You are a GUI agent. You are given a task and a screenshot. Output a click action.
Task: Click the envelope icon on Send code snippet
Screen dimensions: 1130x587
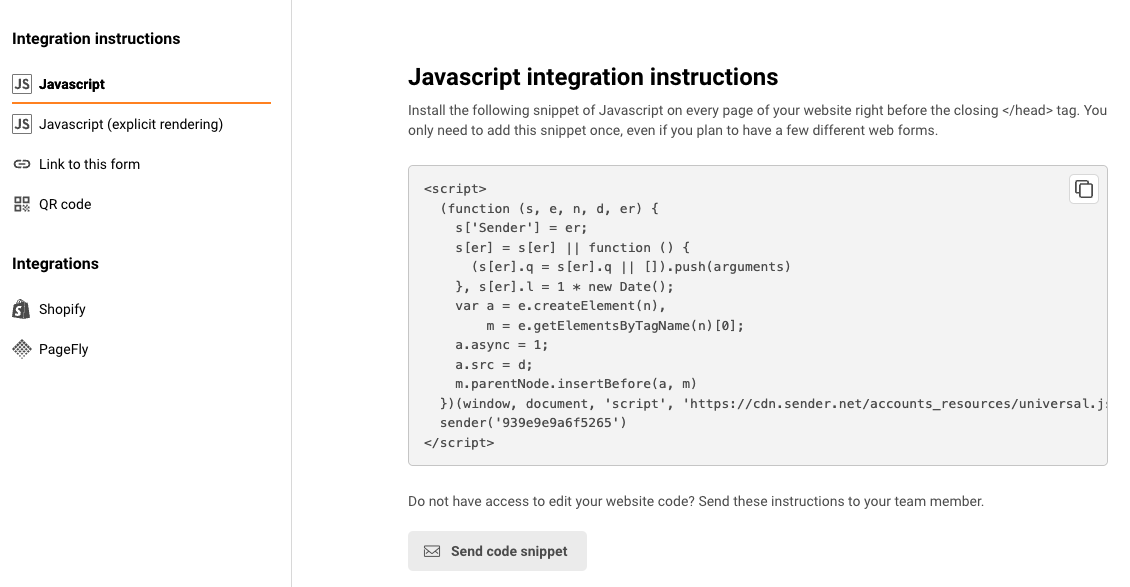432,551
